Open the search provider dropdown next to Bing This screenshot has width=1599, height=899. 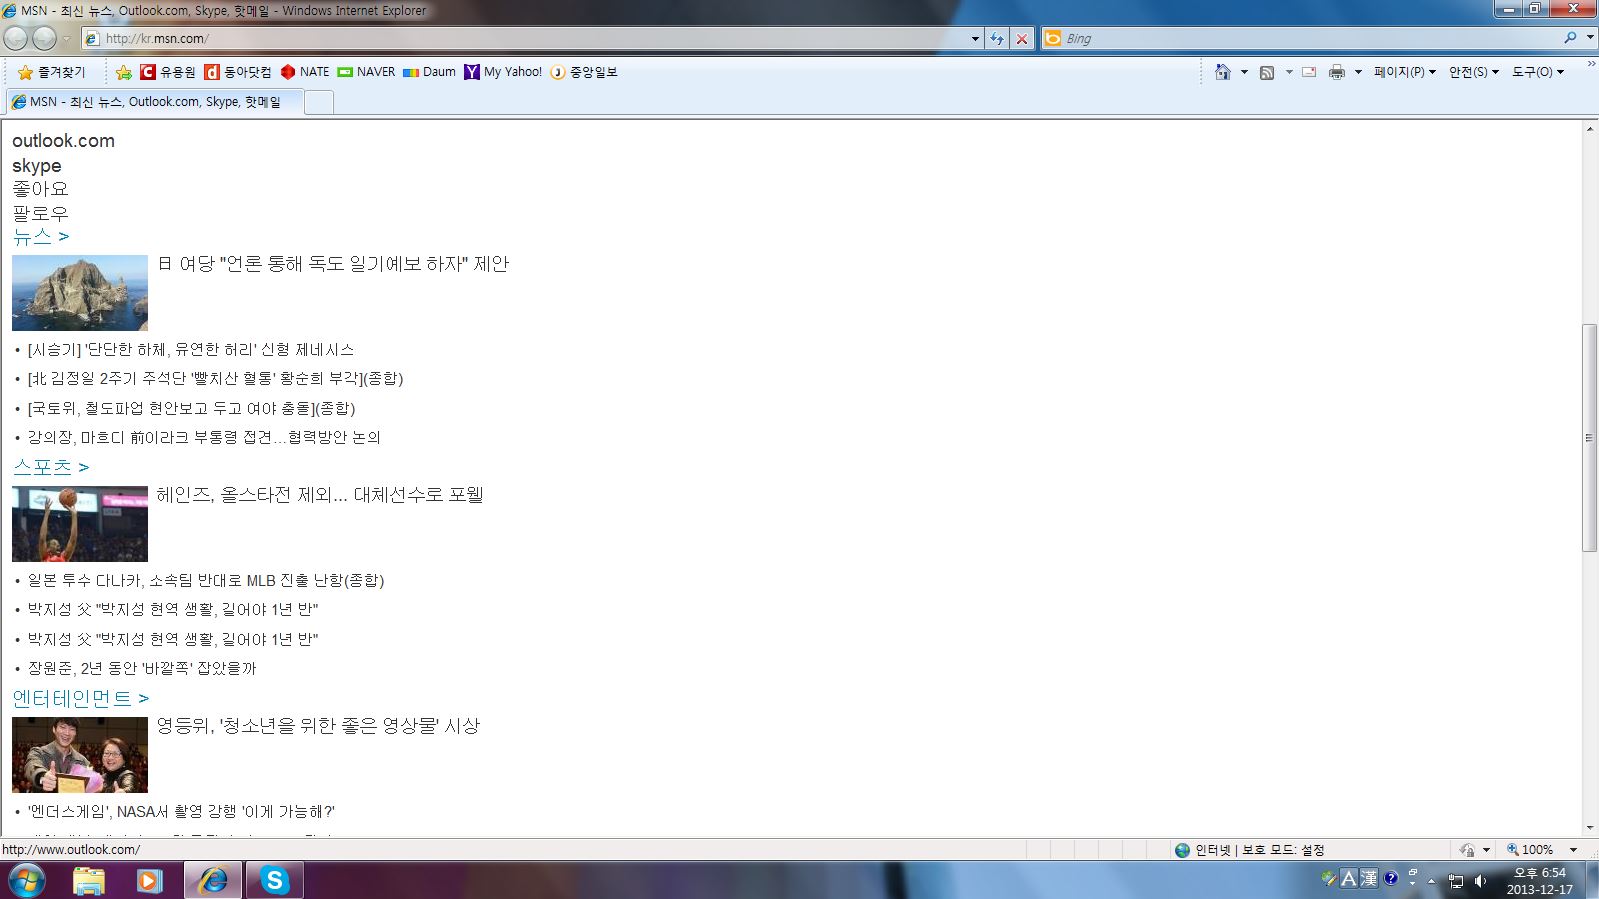[1589, 38]
